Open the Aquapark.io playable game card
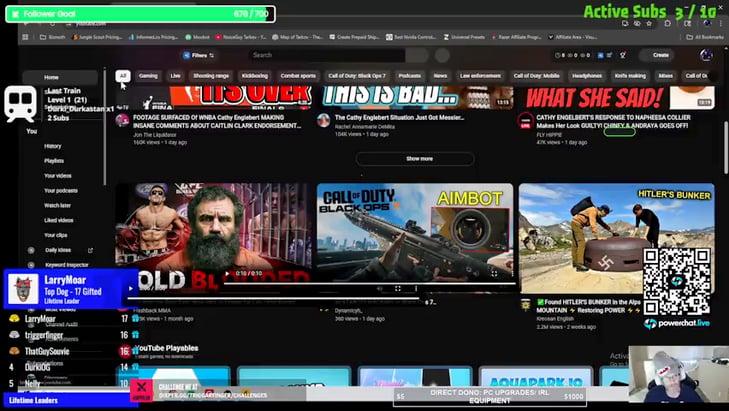729x411 pixels. [536, 378]
